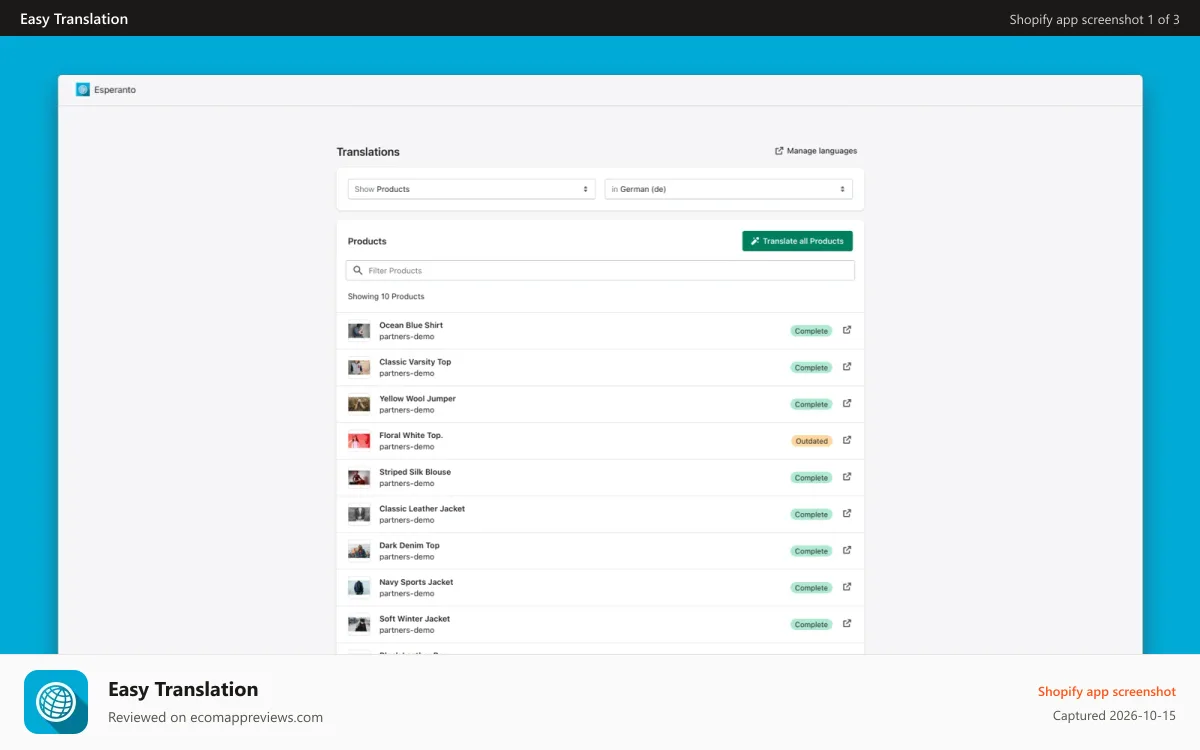This screenshot has width=1200, height=750.
Task: Open external link for Navy Sports Jacket
Action: coord(847,587)
